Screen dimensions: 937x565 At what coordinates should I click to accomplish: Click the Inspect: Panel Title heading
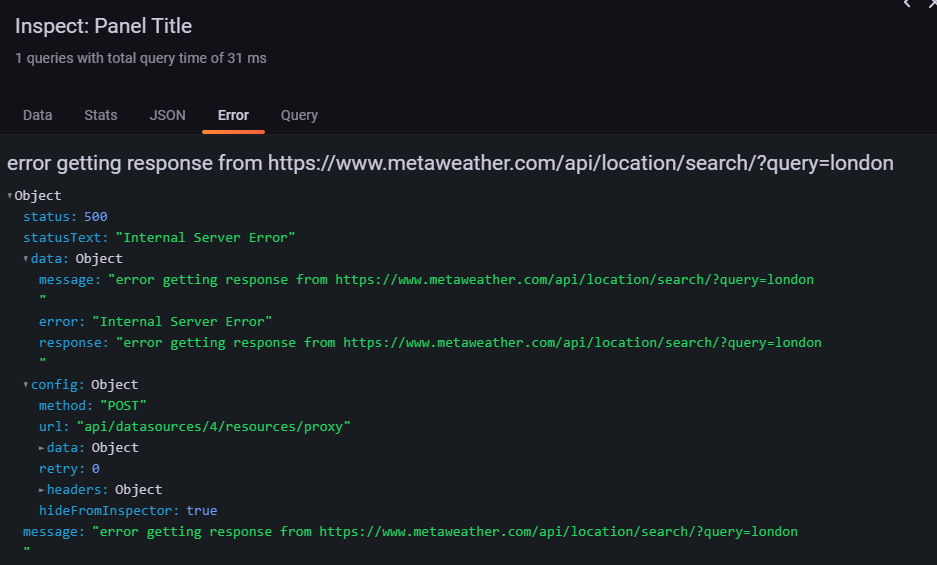coord(103,26)
